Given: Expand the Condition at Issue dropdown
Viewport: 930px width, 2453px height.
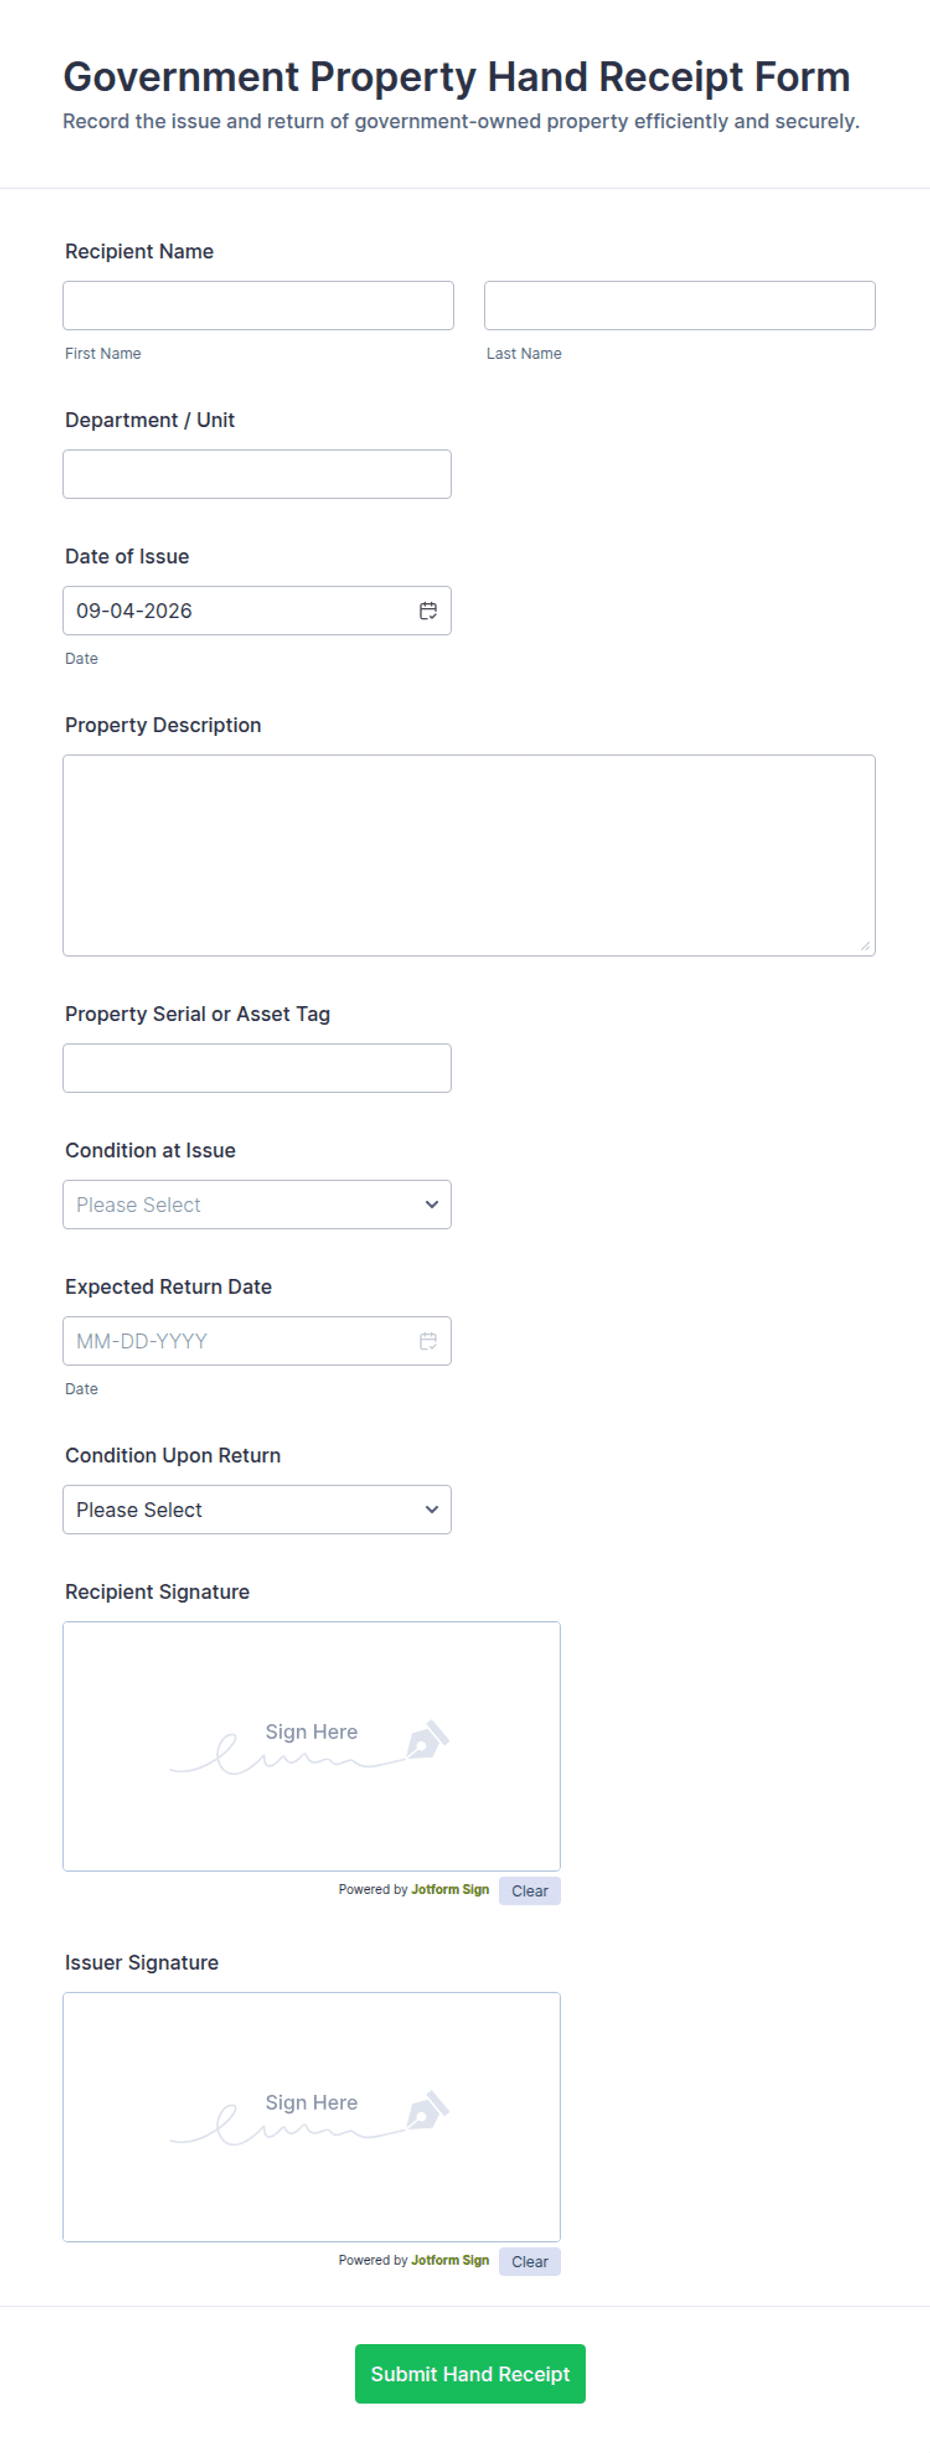Looking at the screenshot, I should click(x=257, y=1205).
